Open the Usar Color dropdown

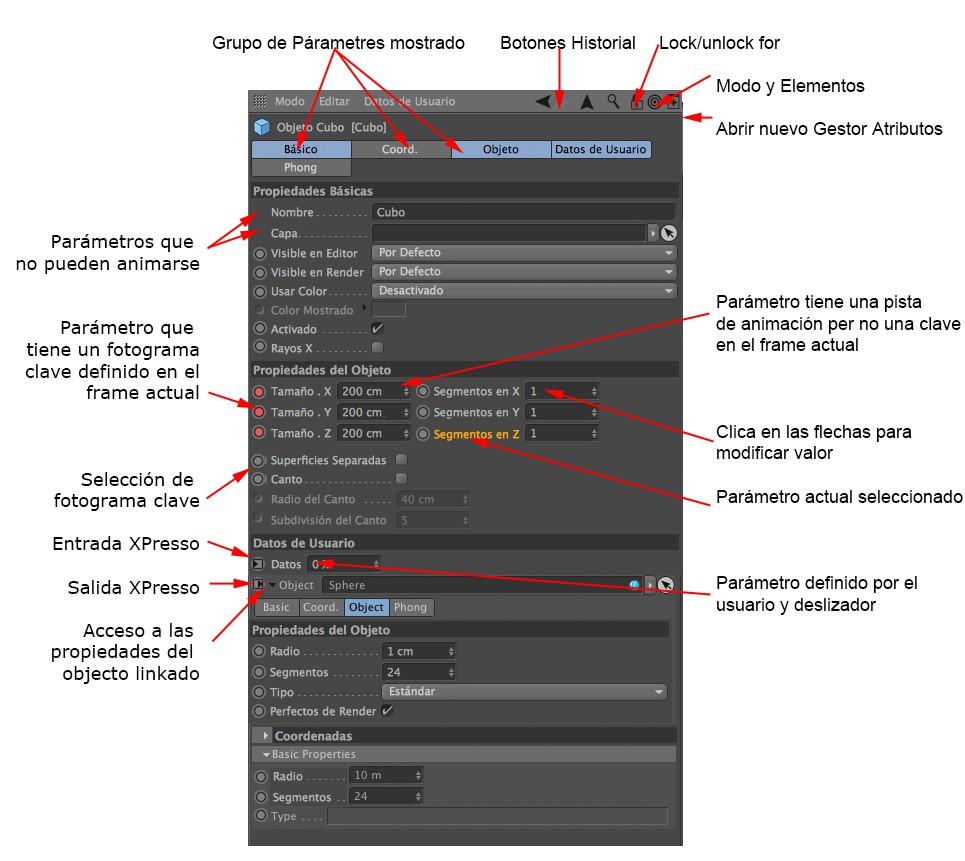point(524,290)
